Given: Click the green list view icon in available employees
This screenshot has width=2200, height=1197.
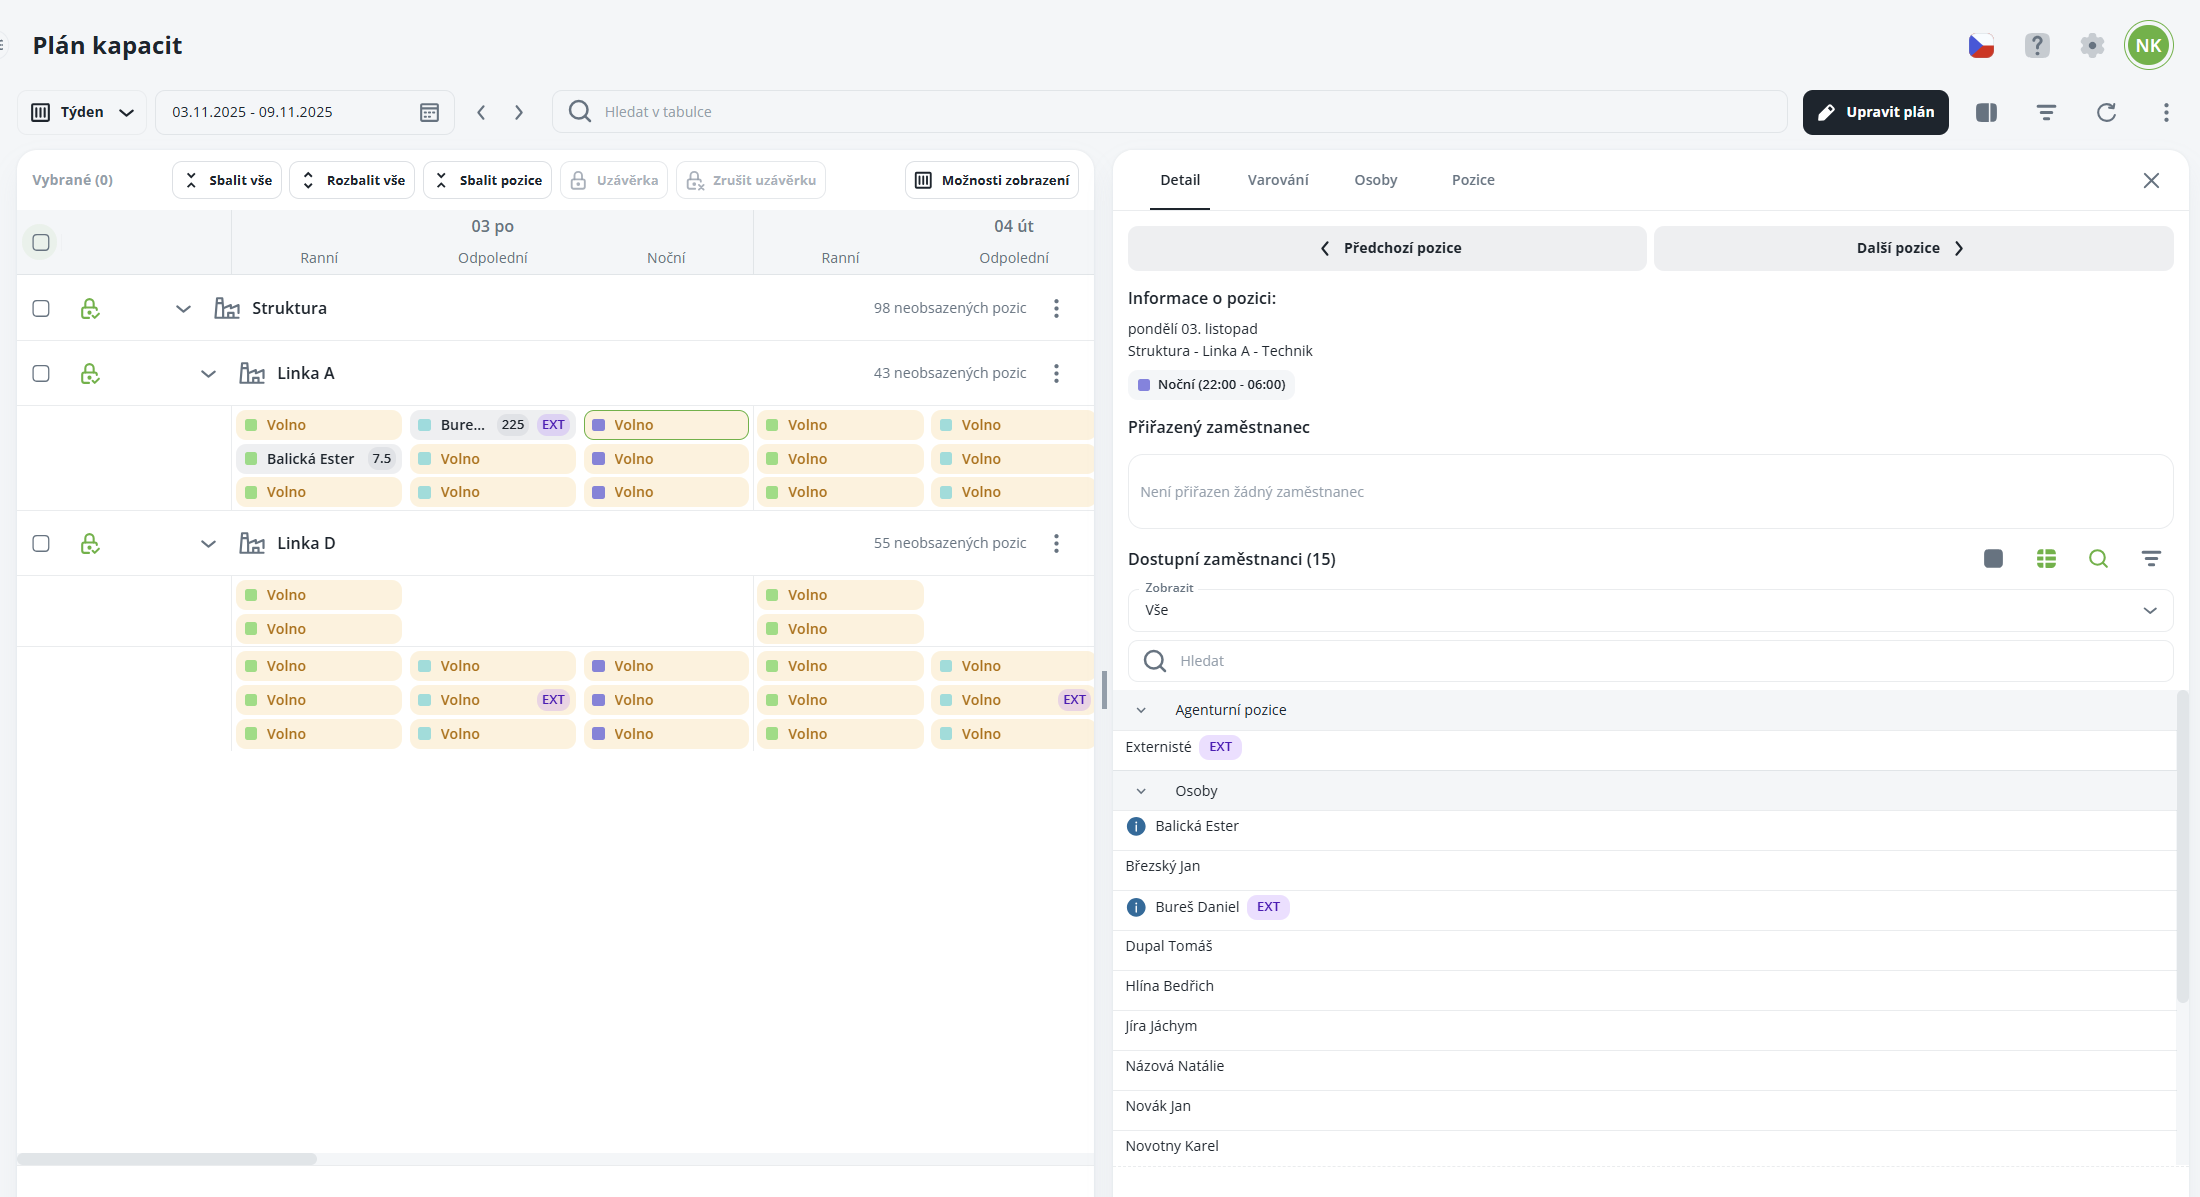Looking at the screenshot, I should coord(2046,559).
